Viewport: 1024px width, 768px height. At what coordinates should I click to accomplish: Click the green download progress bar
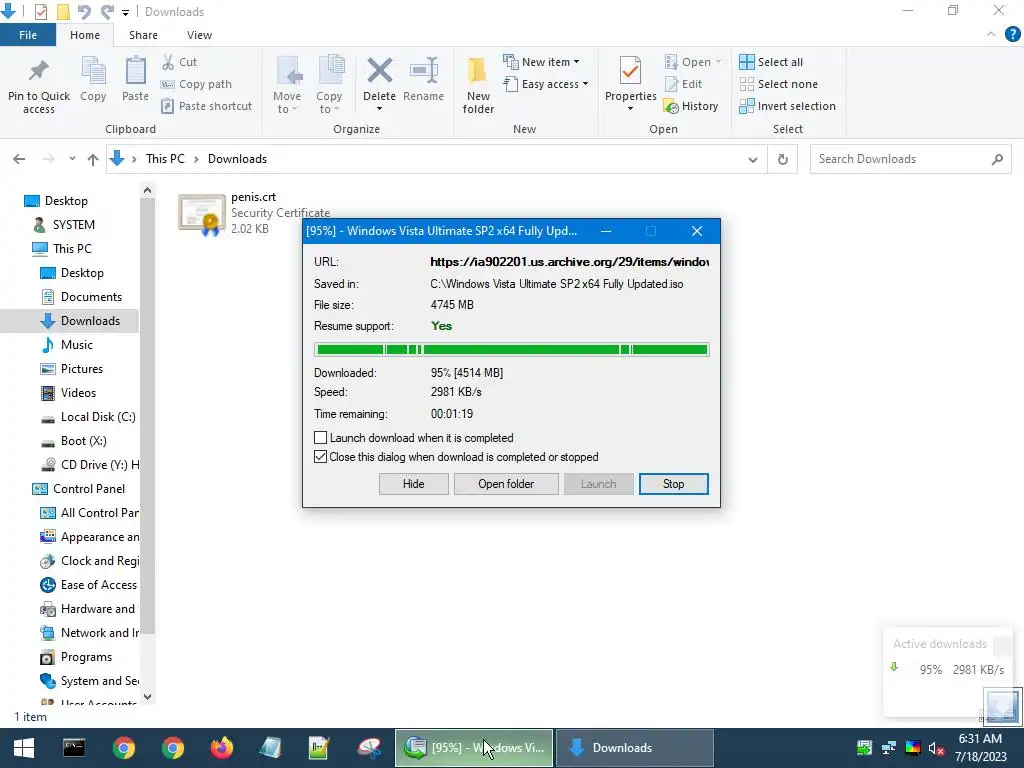coord(511,350)
